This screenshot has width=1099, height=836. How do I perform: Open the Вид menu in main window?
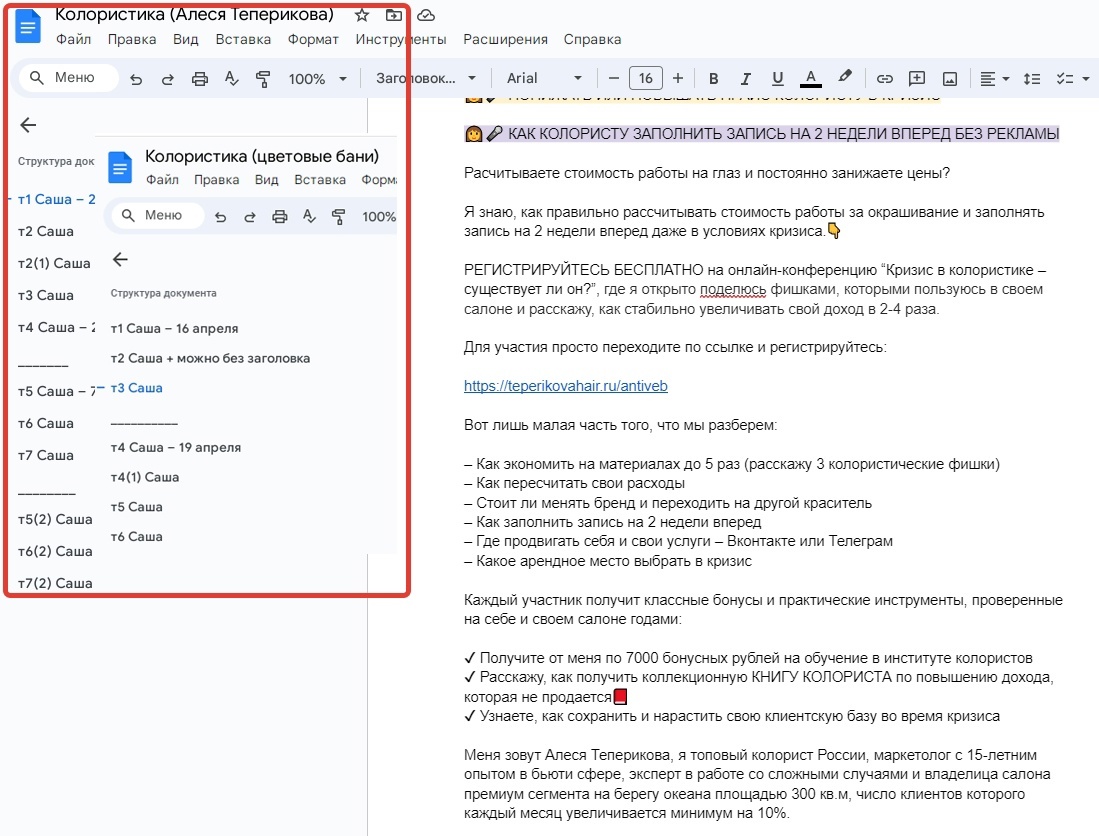(x=186, y=39)
